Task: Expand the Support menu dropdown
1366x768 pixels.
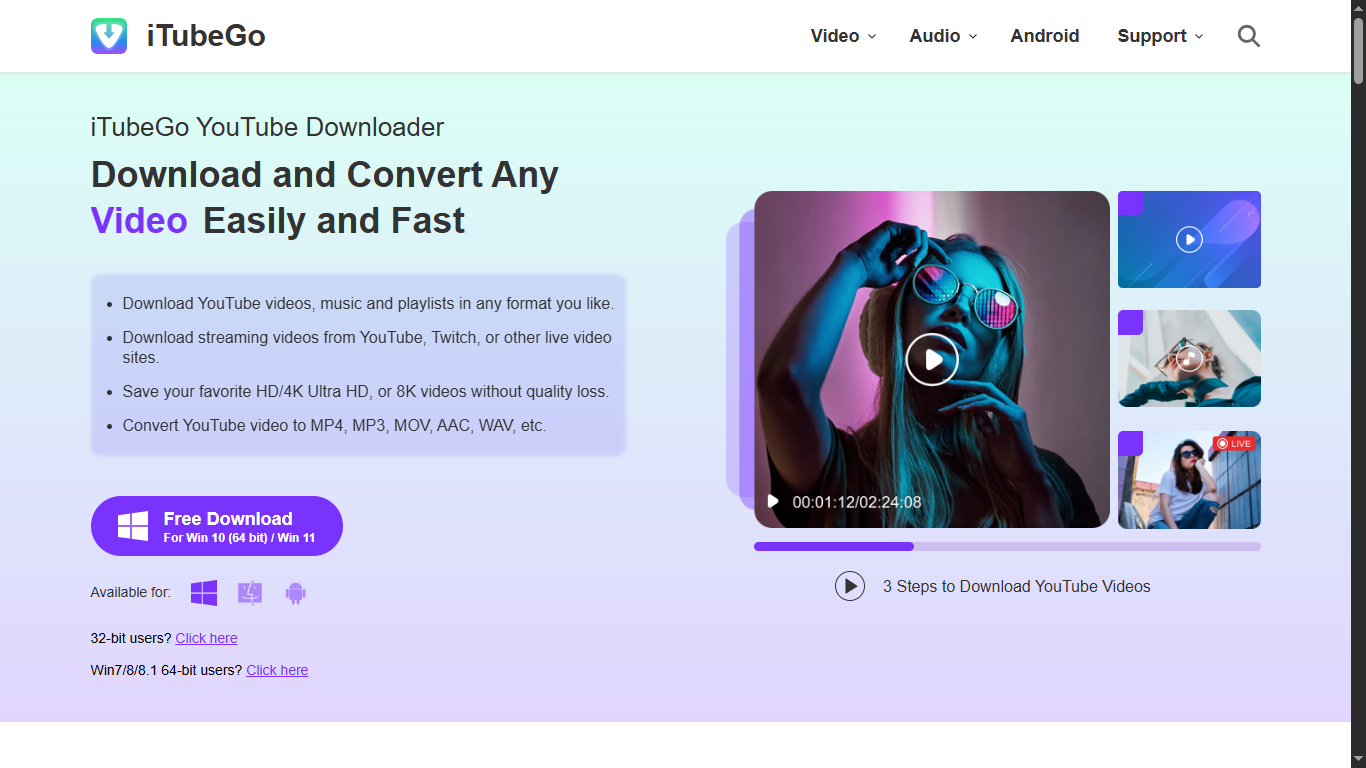Action: click(x=1160, y=36)
